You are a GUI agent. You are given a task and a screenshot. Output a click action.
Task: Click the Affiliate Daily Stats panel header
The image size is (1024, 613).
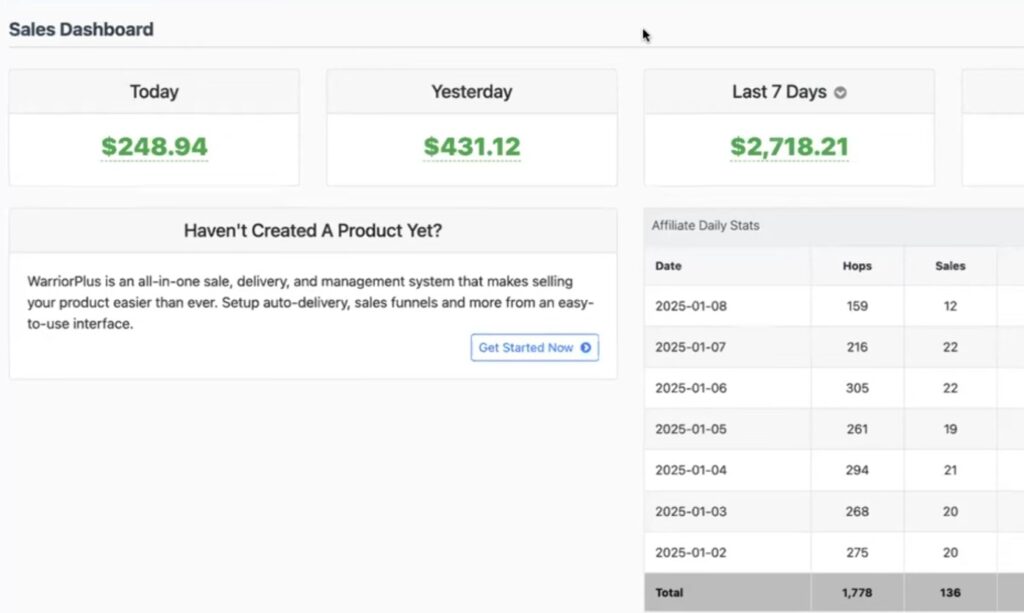point(706,226)
